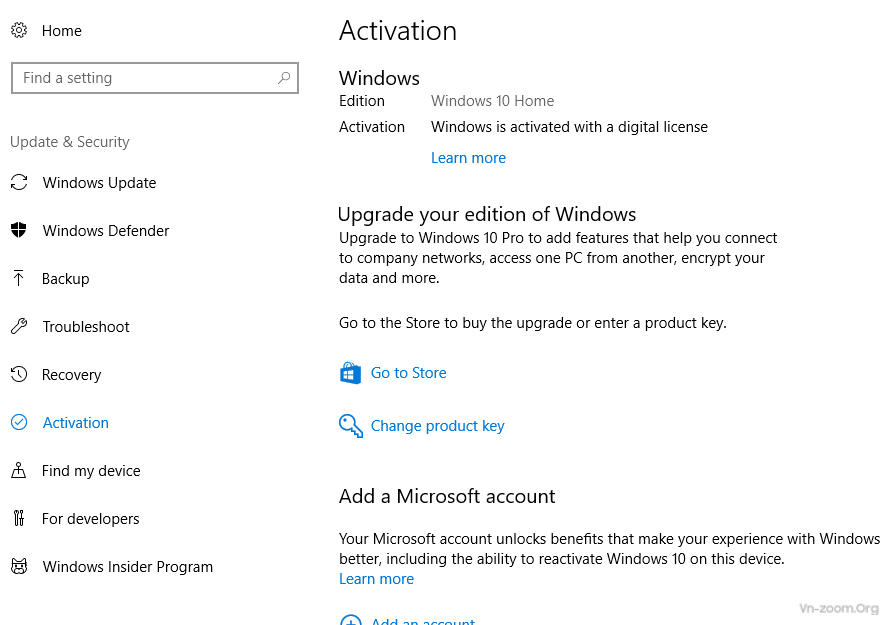Screen dimensions: 890x625
Task: Click the Change product key link
Action: pyautogui.click(x=437, y=426)
